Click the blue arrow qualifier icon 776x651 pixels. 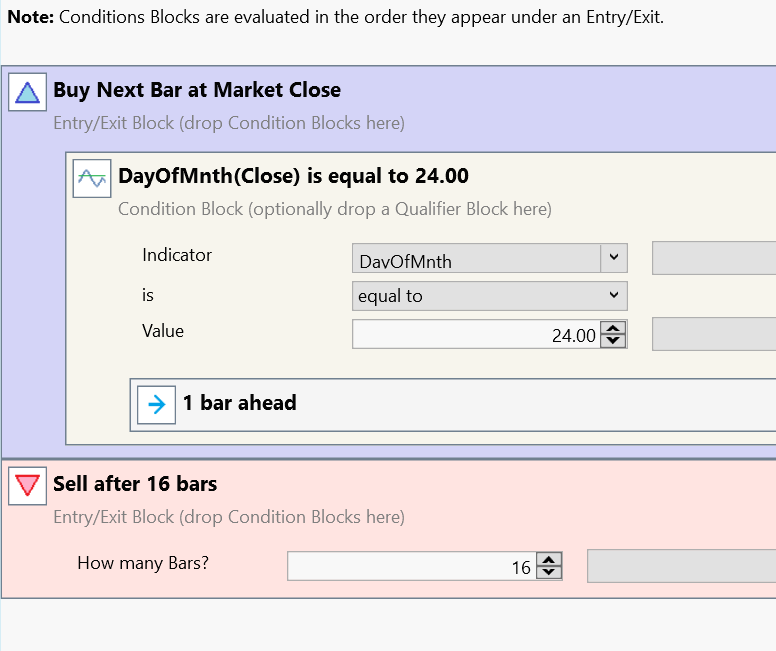pyautogui.click(x=156, y=404)
